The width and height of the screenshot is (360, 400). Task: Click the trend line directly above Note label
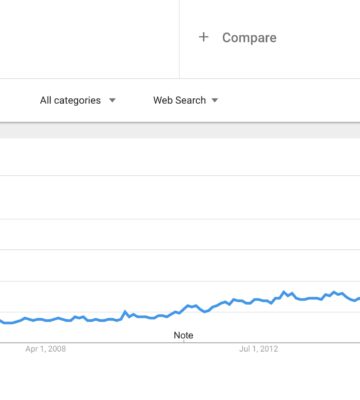point(183,309)
